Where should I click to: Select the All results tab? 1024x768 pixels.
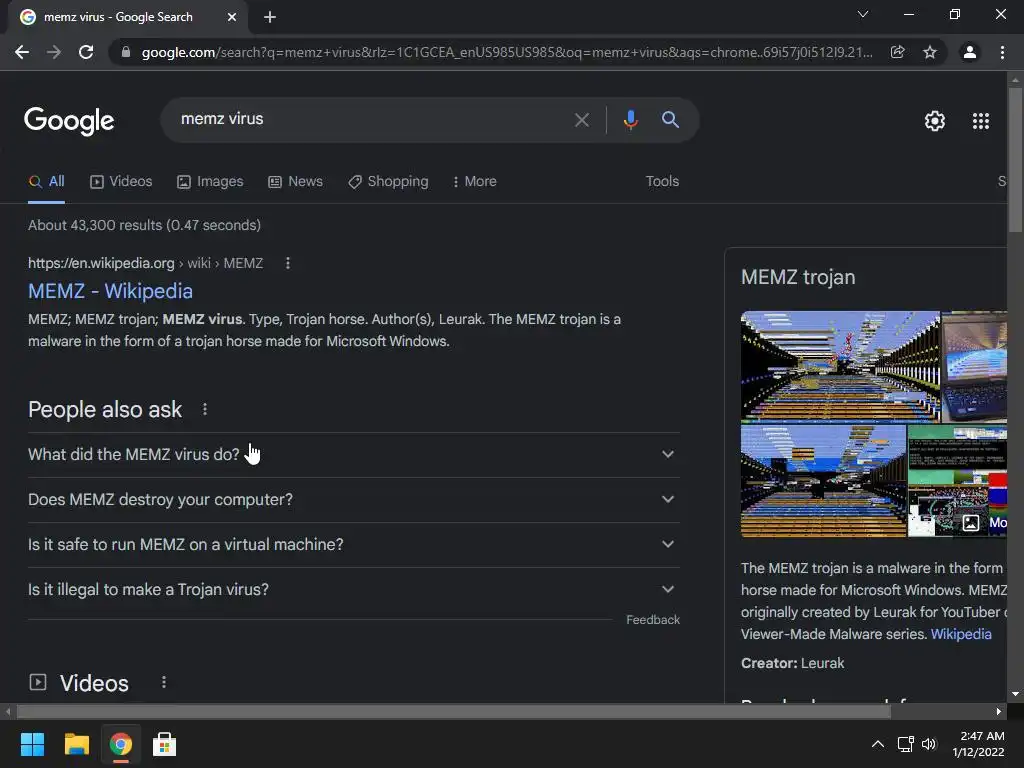tap(46, 182)
